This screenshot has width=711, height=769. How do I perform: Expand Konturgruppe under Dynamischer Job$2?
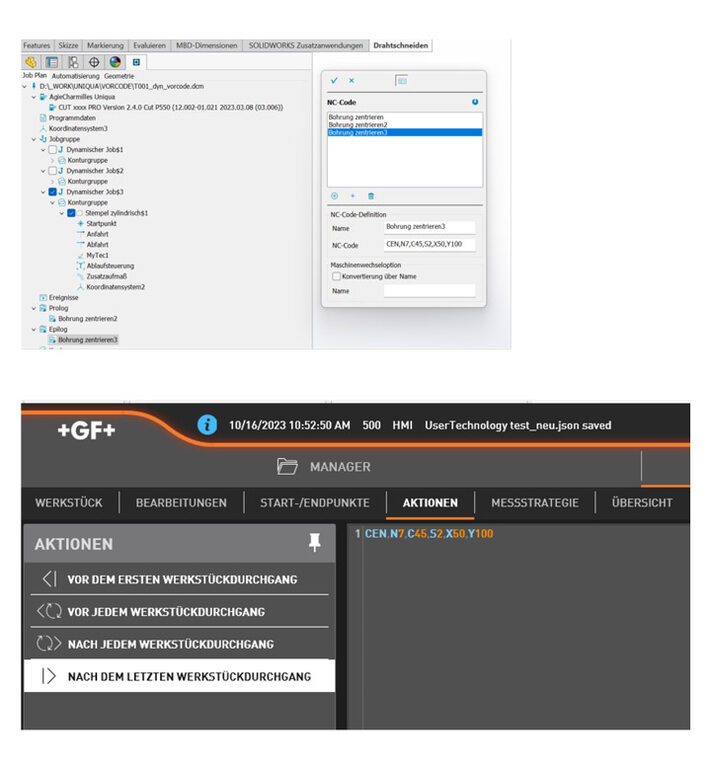pyautogui.click(x=53, y=181)
